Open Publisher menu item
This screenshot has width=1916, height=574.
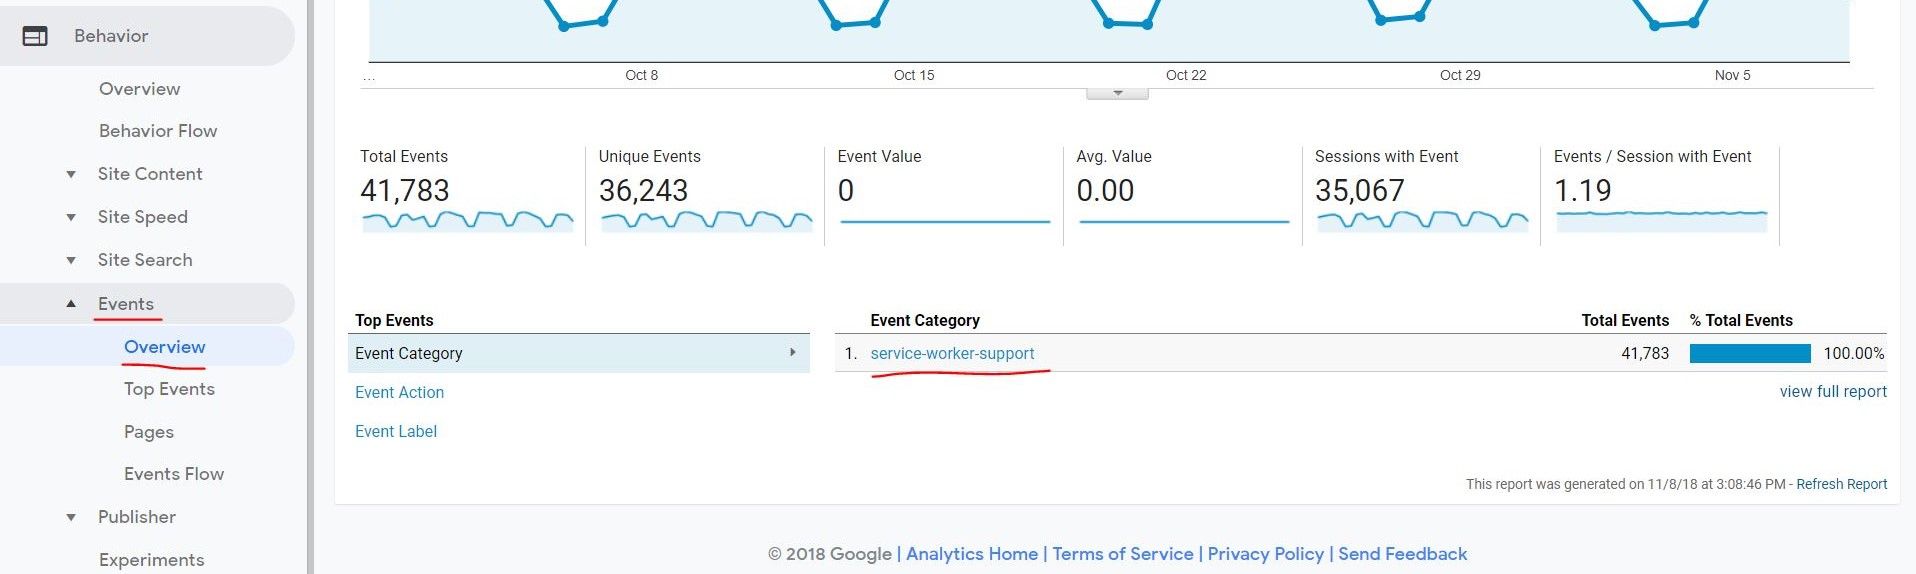point(137,517)
